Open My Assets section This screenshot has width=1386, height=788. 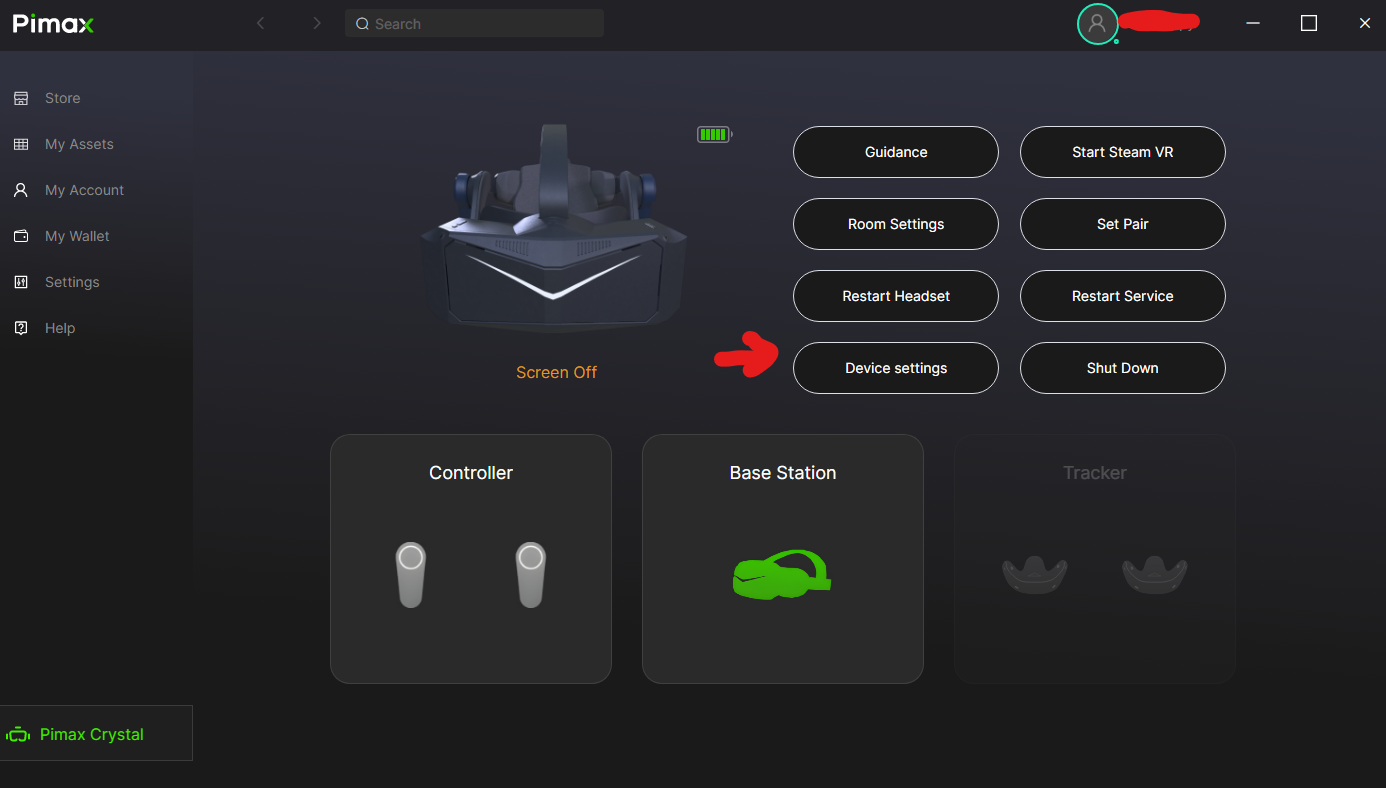(79, 144)
